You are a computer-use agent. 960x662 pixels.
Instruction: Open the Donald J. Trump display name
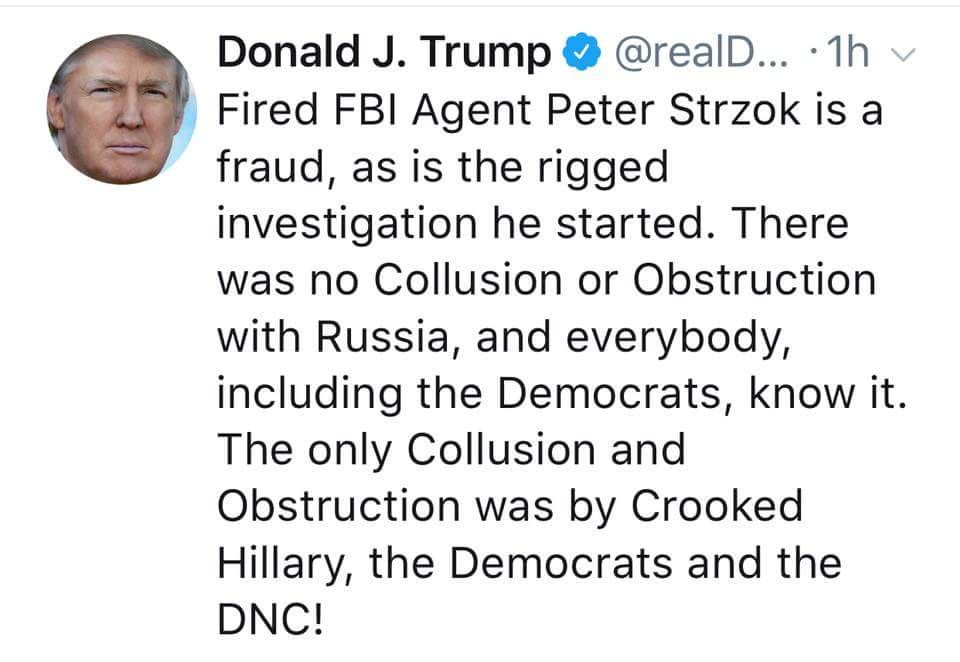[x=383, y=54]
